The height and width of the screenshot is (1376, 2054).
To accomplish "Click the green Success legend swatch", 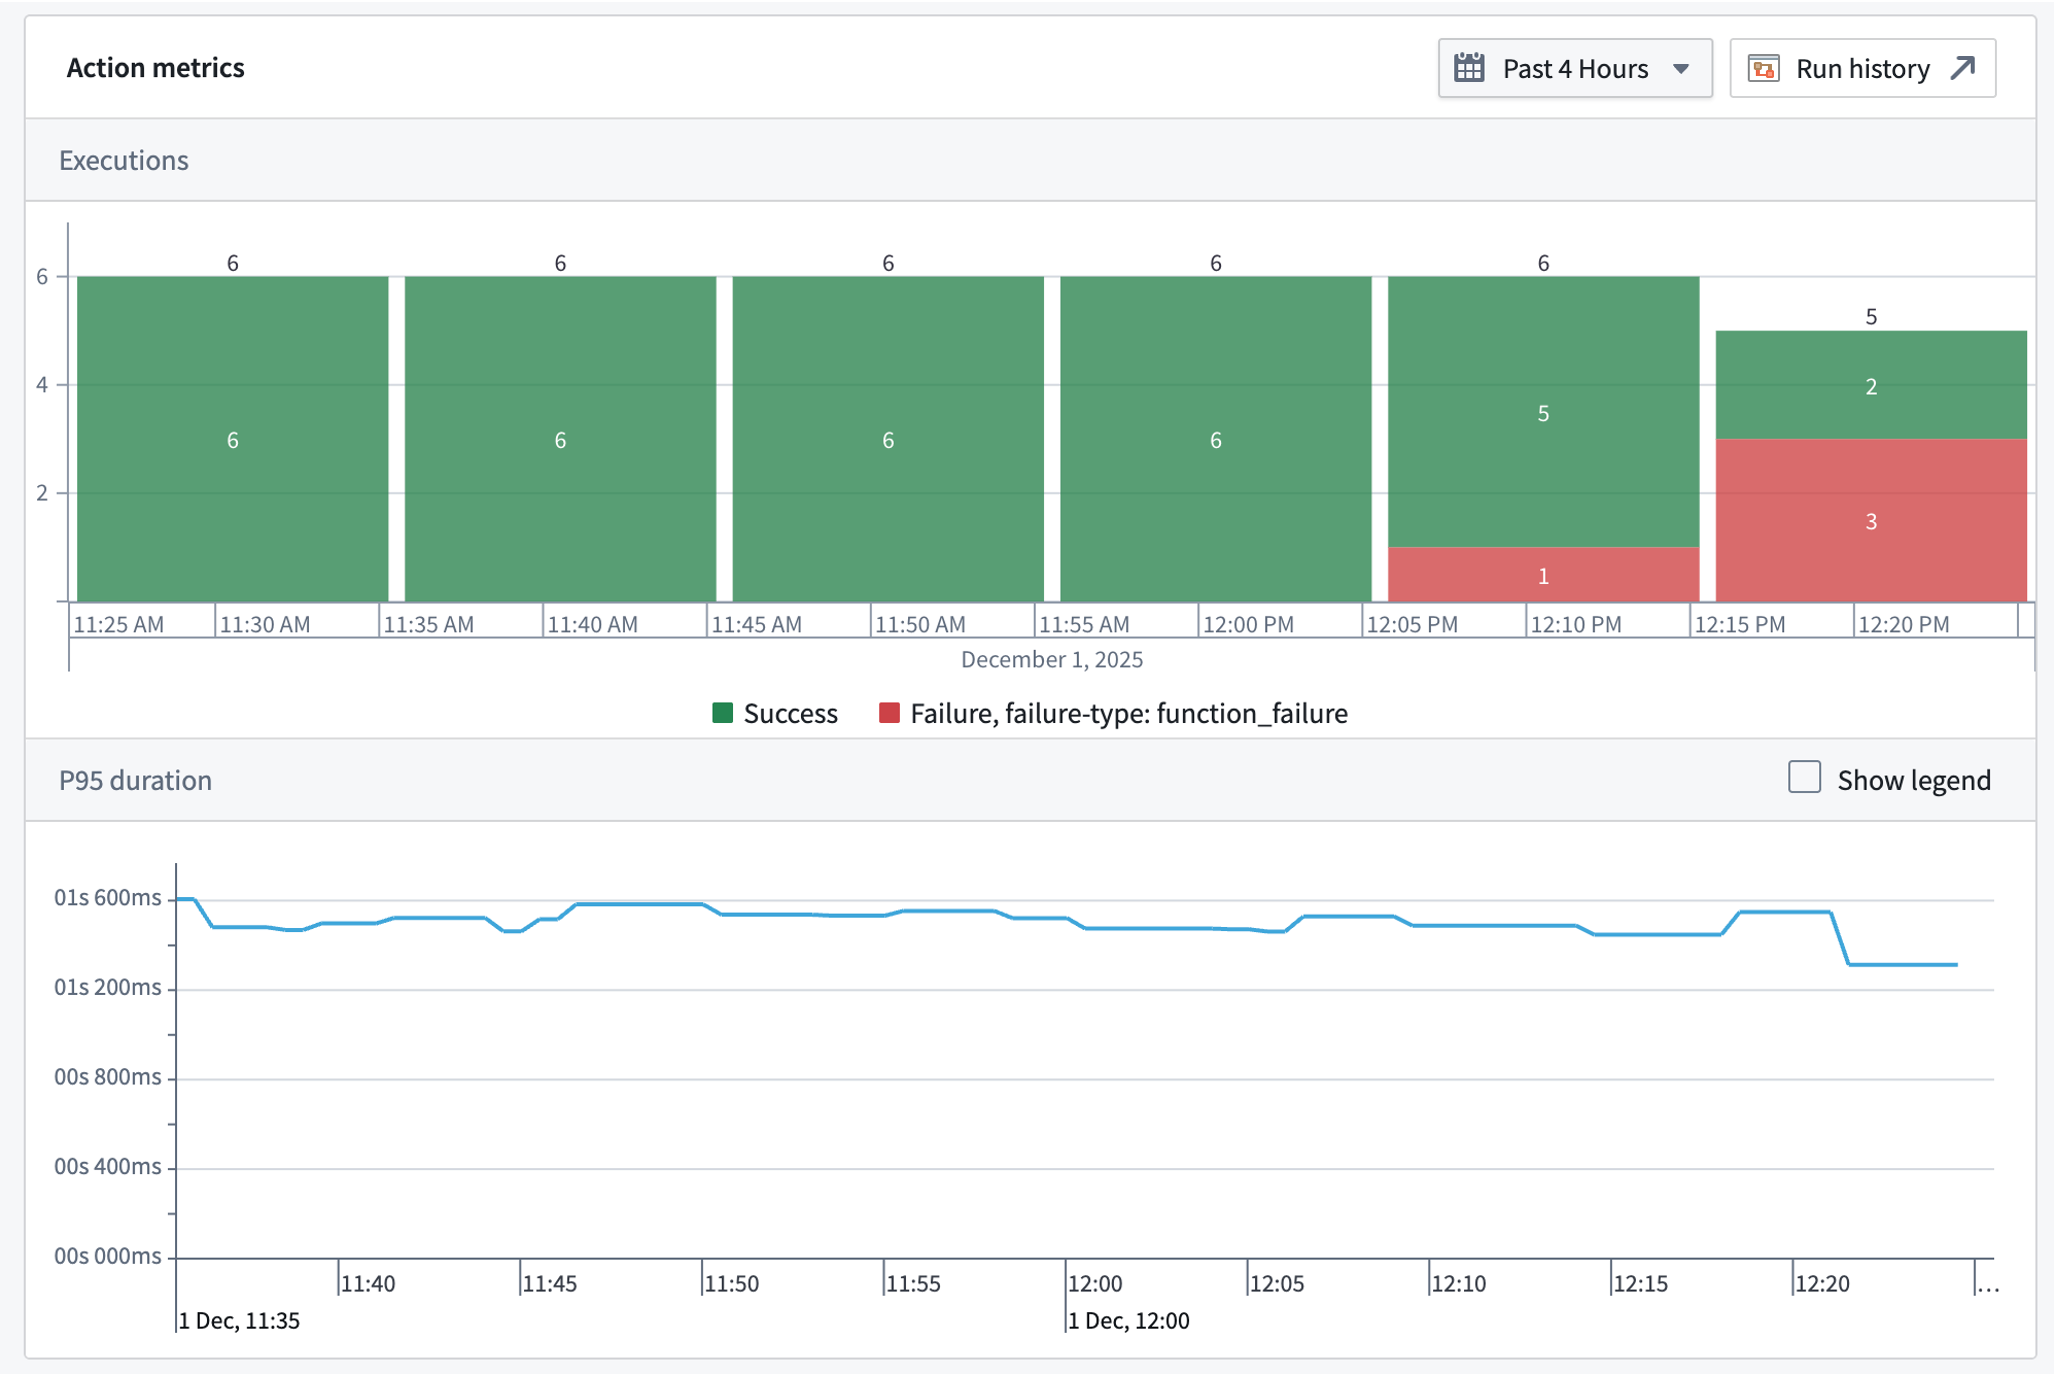I will (722, 713).
